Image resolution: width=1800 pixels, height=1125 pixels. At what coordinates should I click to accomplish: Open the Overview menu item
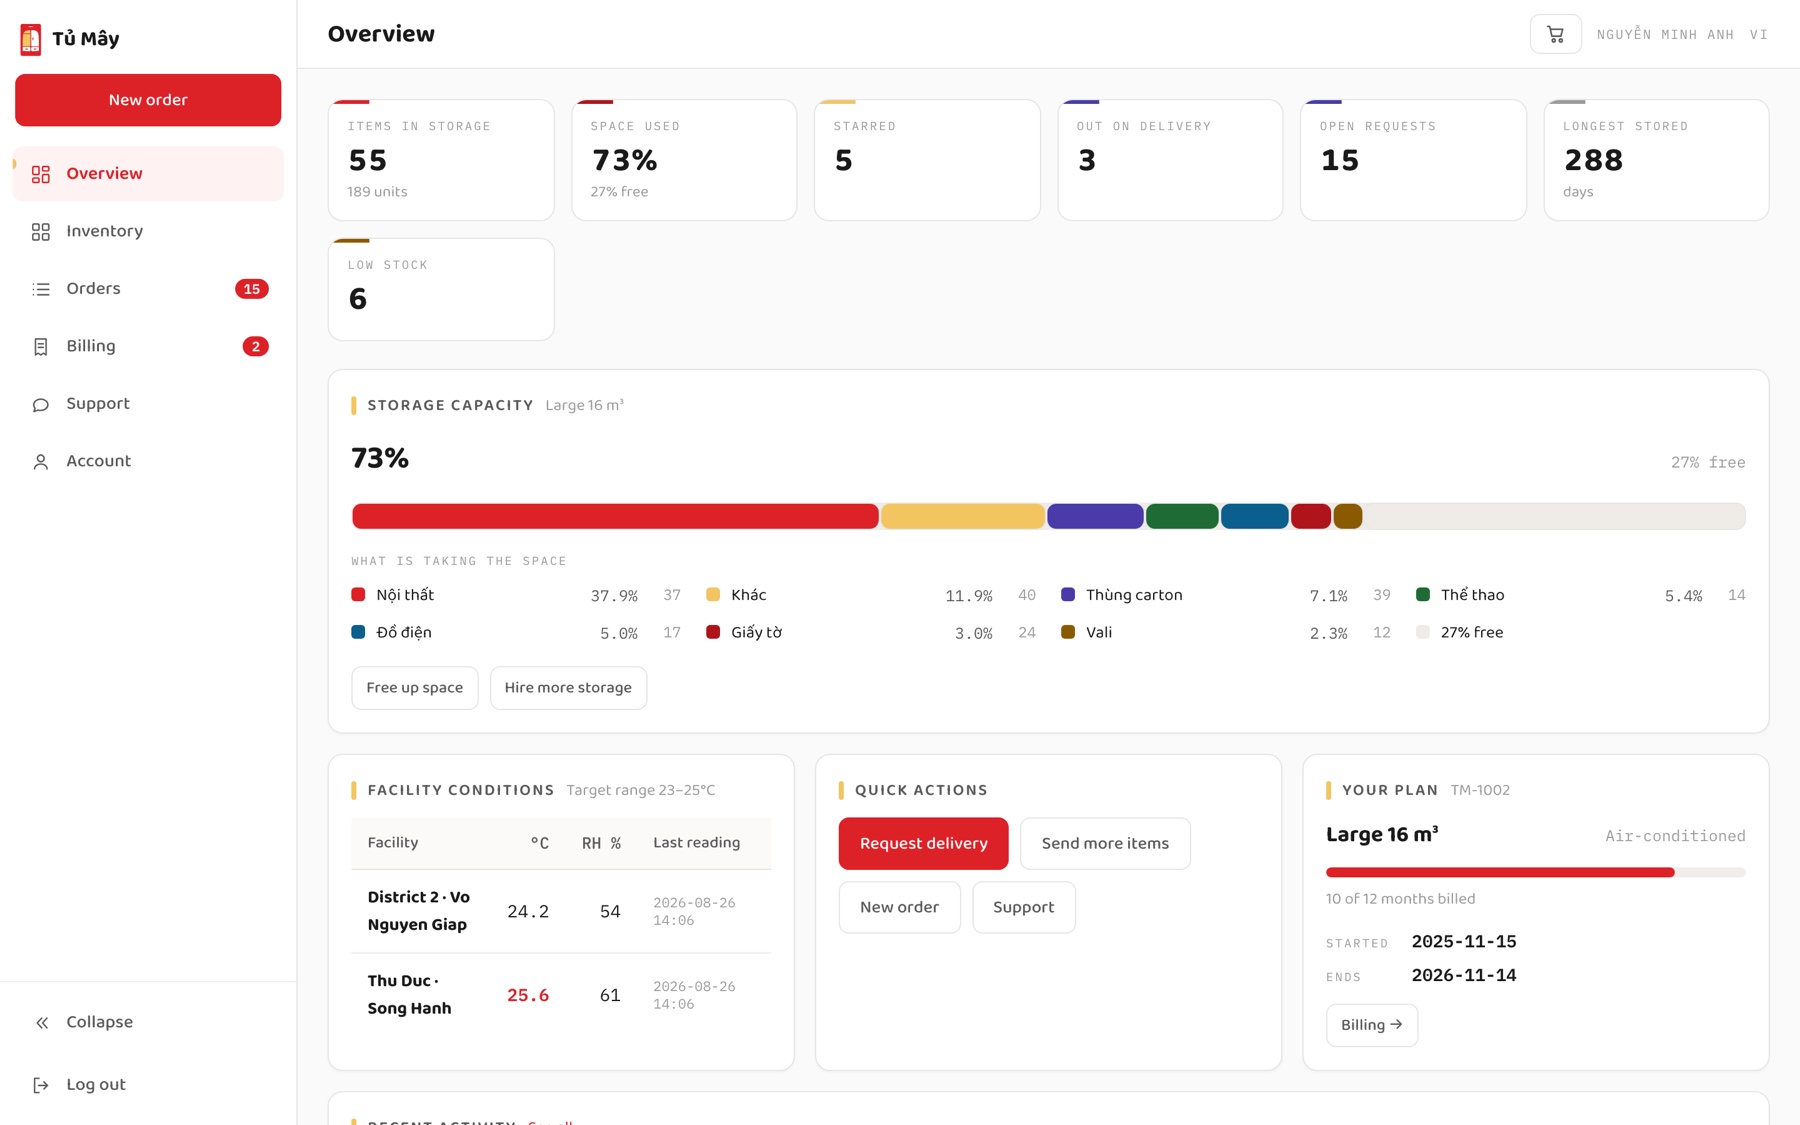click(148, 174)
